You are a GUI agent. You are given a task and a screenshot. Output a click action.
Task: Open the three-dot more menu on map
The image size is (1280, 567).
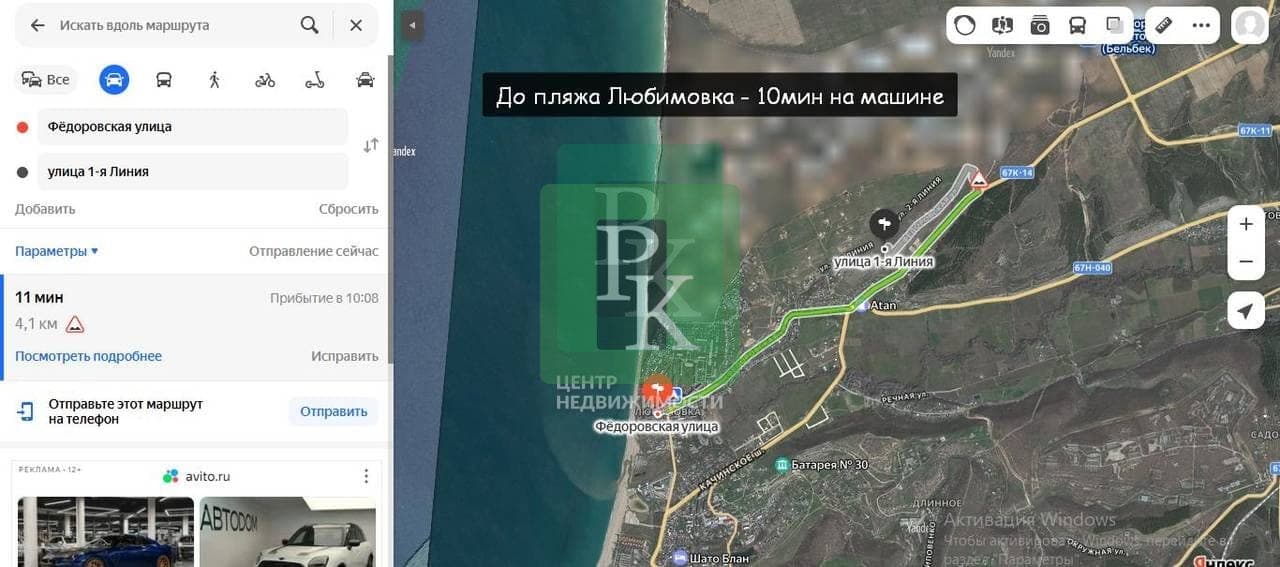tap(1201, 25)
